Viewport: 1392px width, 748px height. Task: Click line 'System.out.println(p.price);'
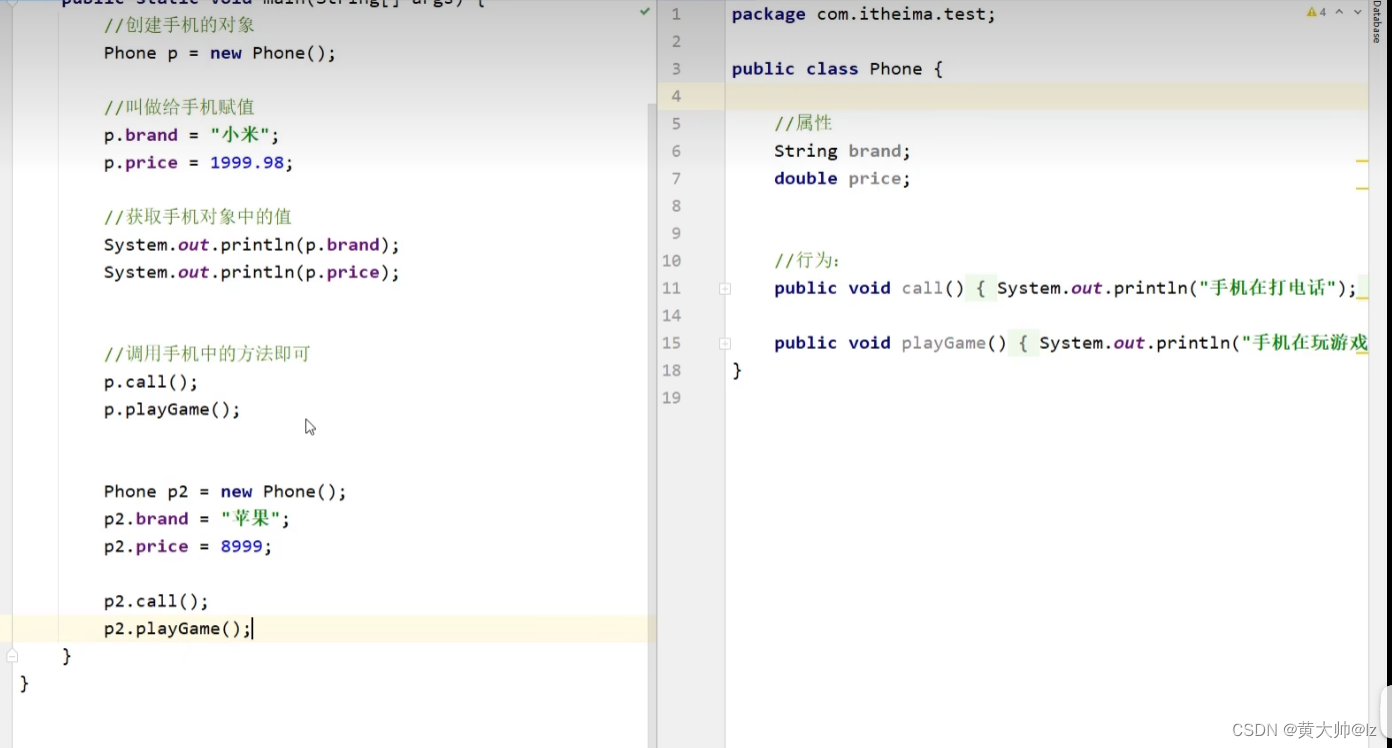(251, 272)
